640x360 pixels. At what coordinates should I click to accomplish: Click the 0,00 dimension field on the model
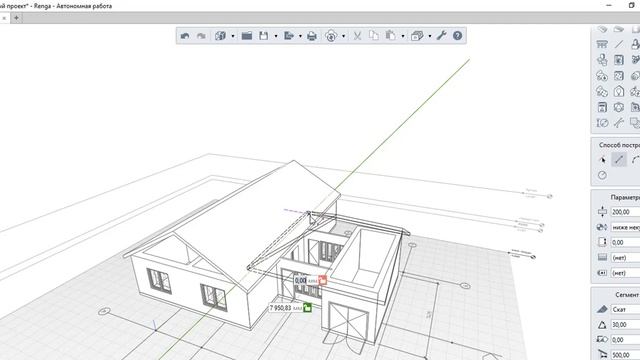[301, 280]
